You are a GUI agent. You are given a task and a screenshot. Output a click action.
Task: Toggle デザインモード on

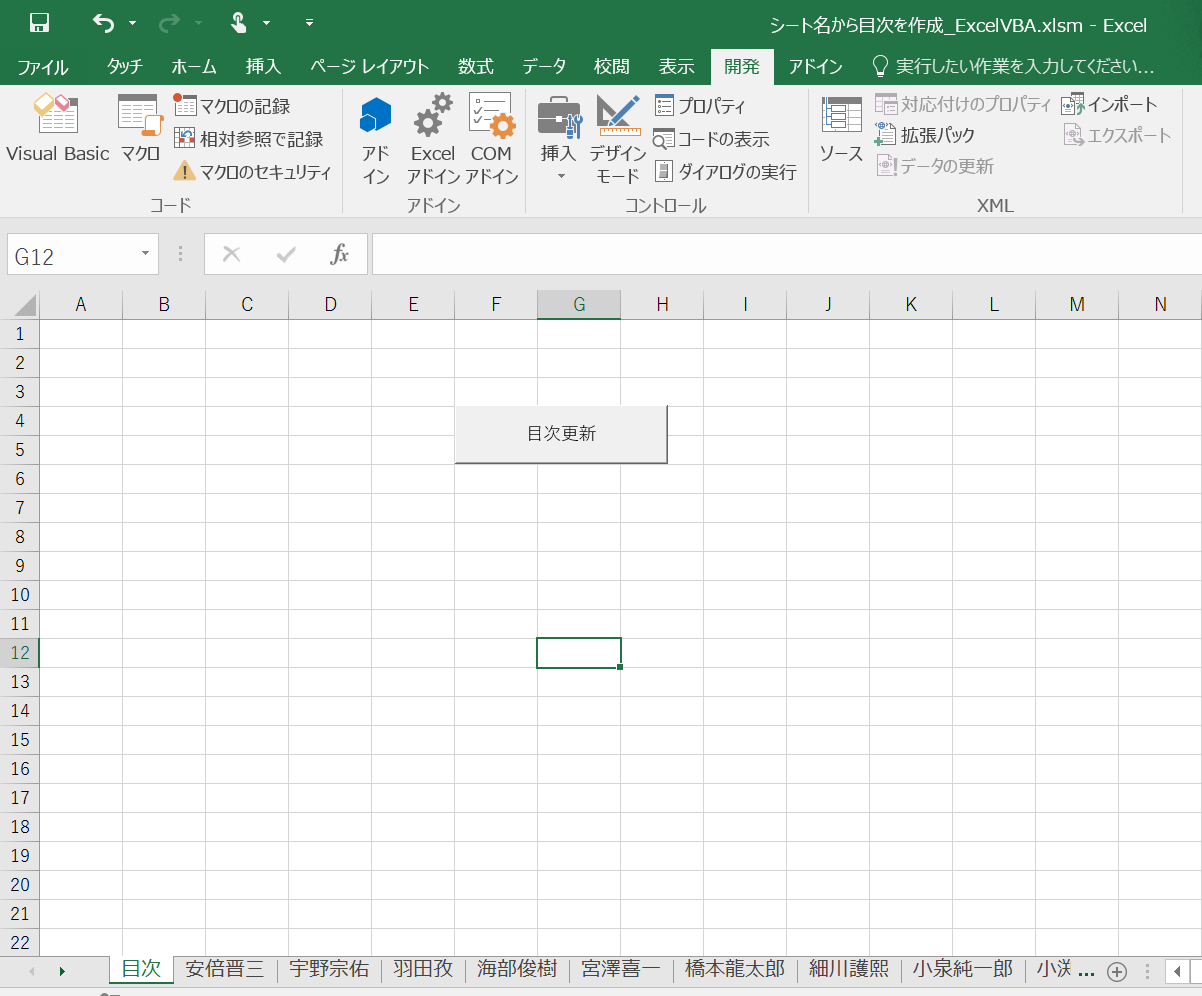[617, 138]
